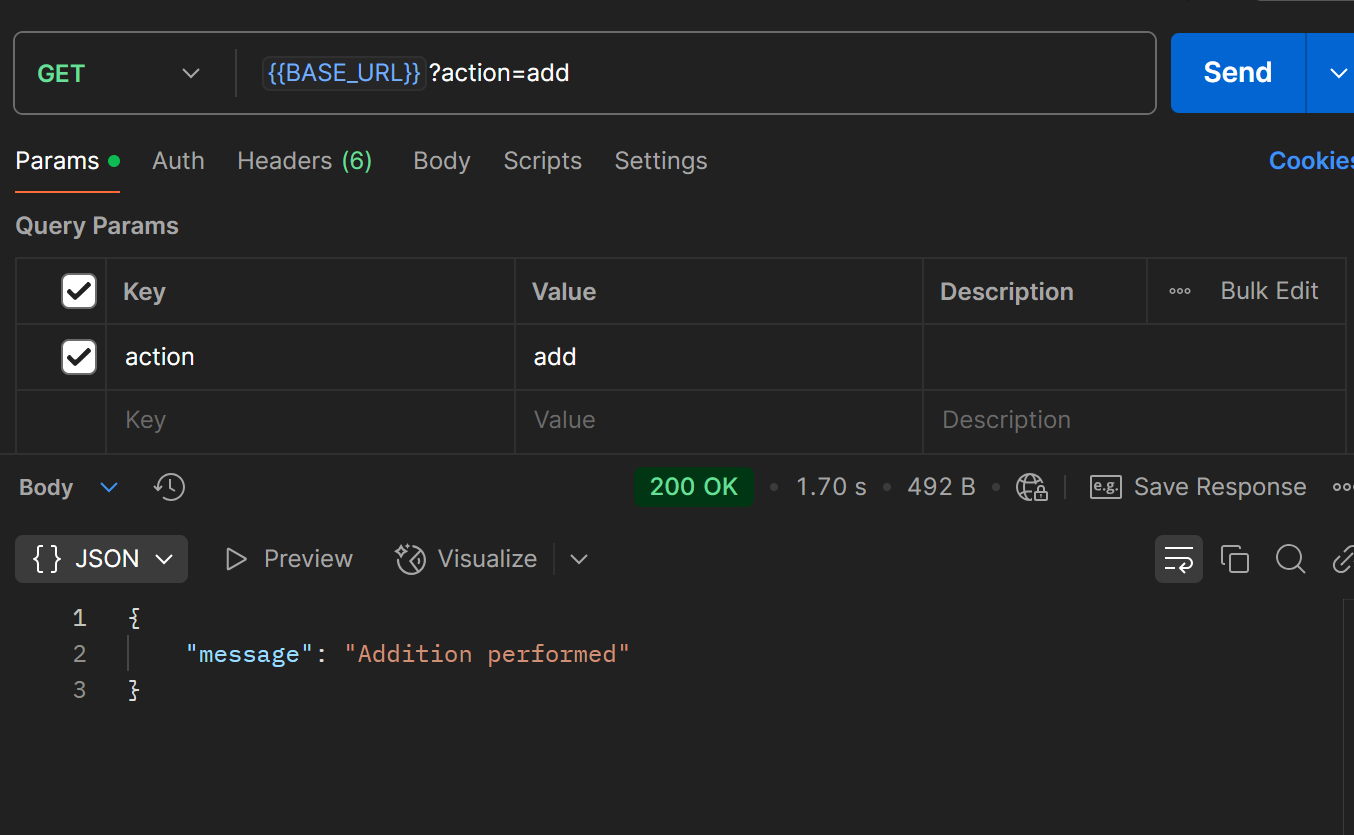Open Bulk Edit for query params
The width and height of the screenshot is (1354, 835).
coord(1269,291)
